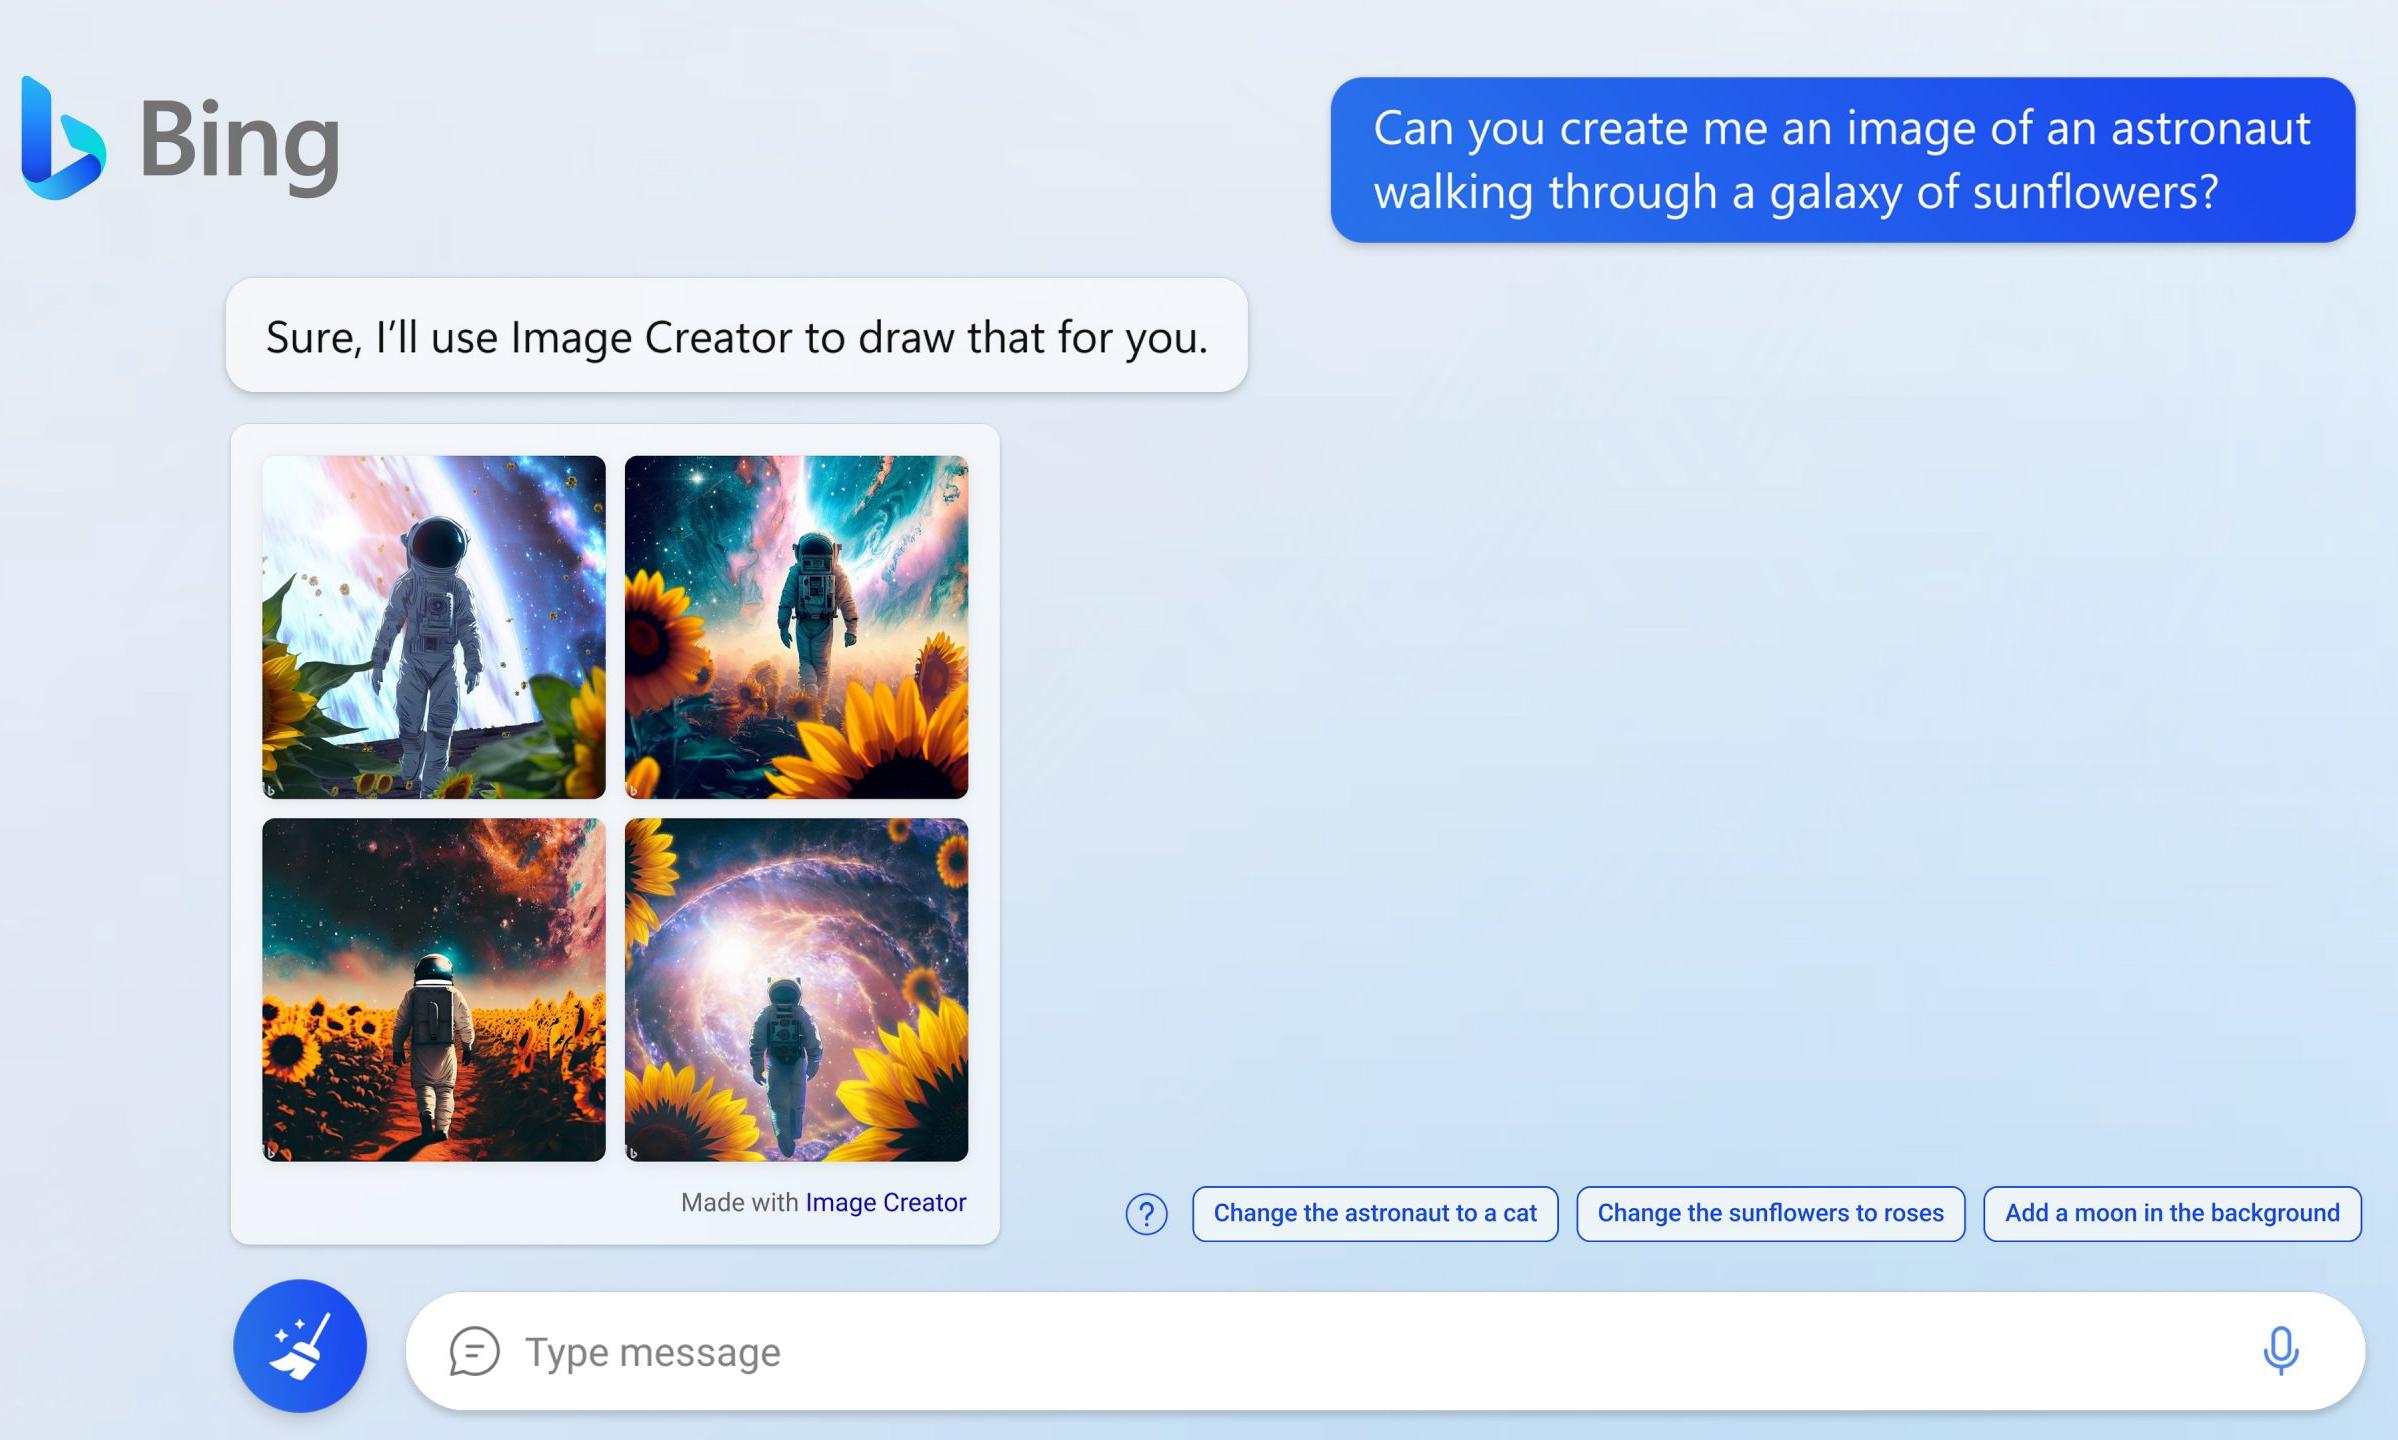The width and height of the screenshot is (2398, 1440).
Task: Open the Image Creator link
Action: [x=885, y=1203]
